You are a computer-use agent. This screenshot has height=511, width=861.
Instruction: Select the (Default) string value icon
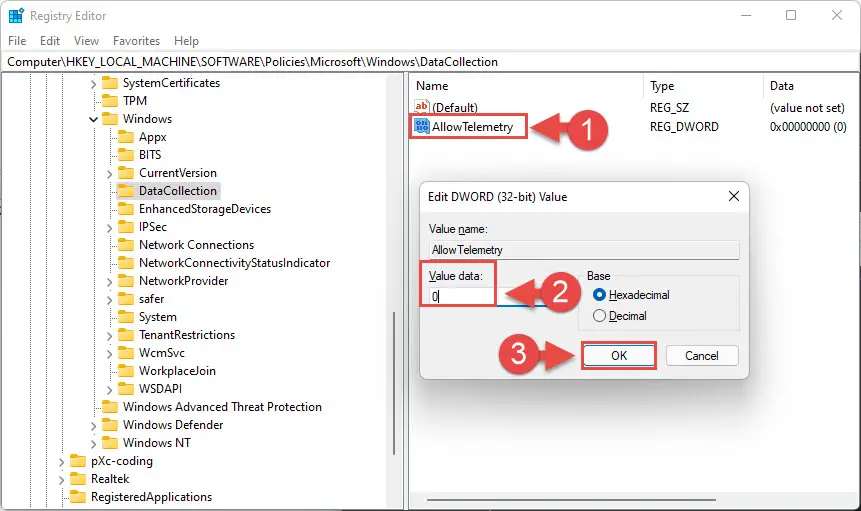[422, 106]
